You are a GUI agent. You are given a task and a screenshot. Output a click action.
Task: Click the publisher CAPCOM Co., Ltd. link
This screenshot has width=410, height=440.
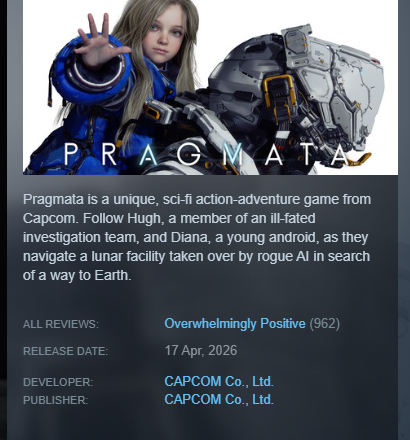point(219,399)
